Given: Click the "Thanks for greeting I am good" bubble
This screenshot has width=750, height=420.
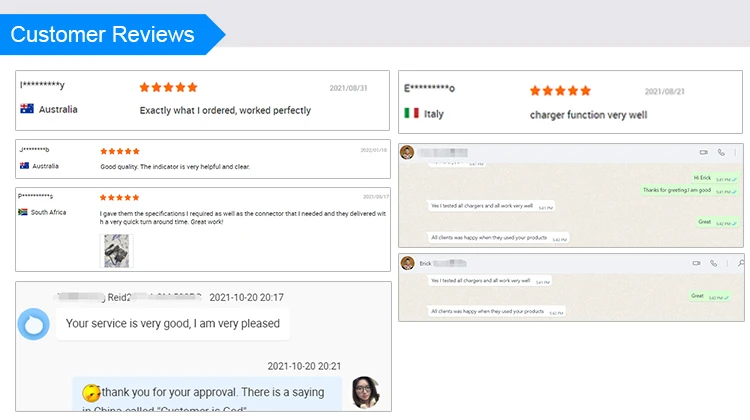Looking at the screenshot, I should pos(690,190).
